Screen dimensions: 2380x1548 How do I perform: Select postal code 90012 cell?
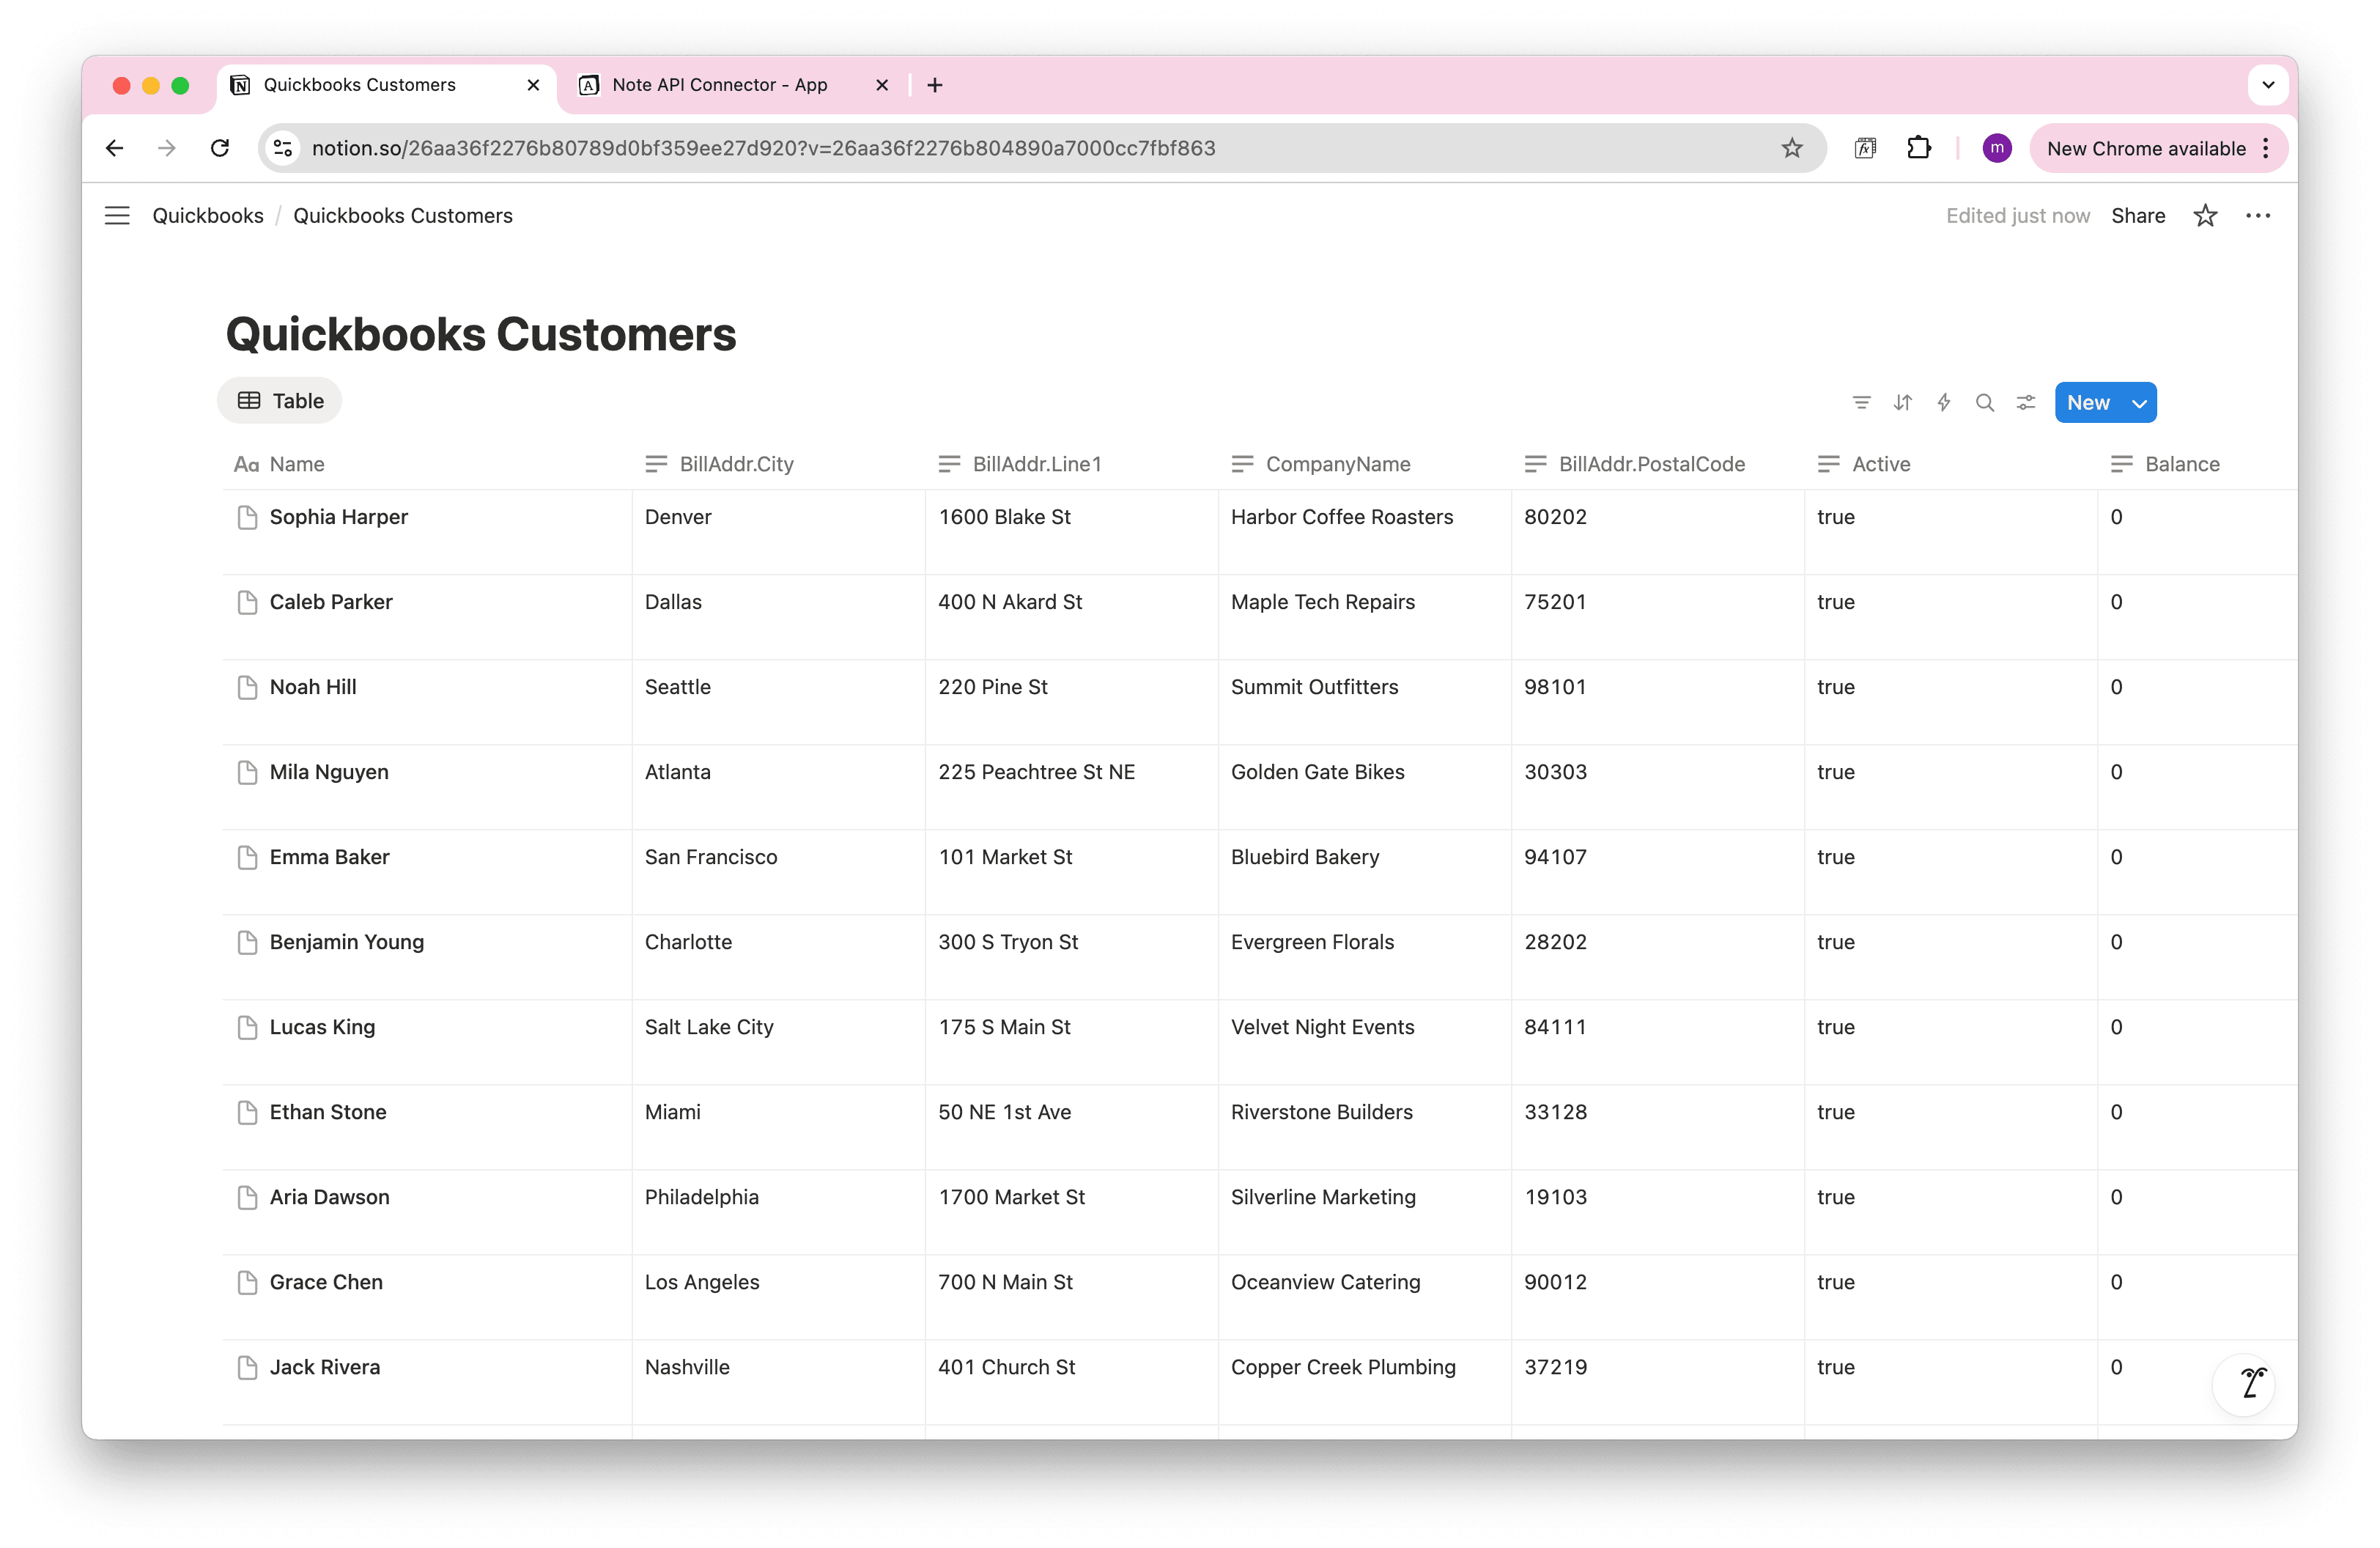tap(1658, 1297)
